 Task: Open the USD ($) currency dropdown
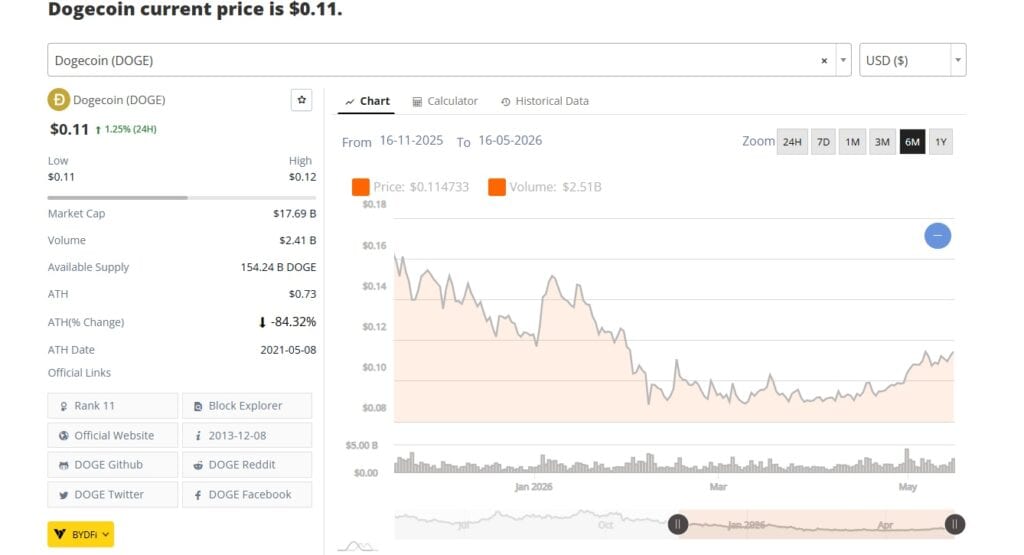click(912, 60)
